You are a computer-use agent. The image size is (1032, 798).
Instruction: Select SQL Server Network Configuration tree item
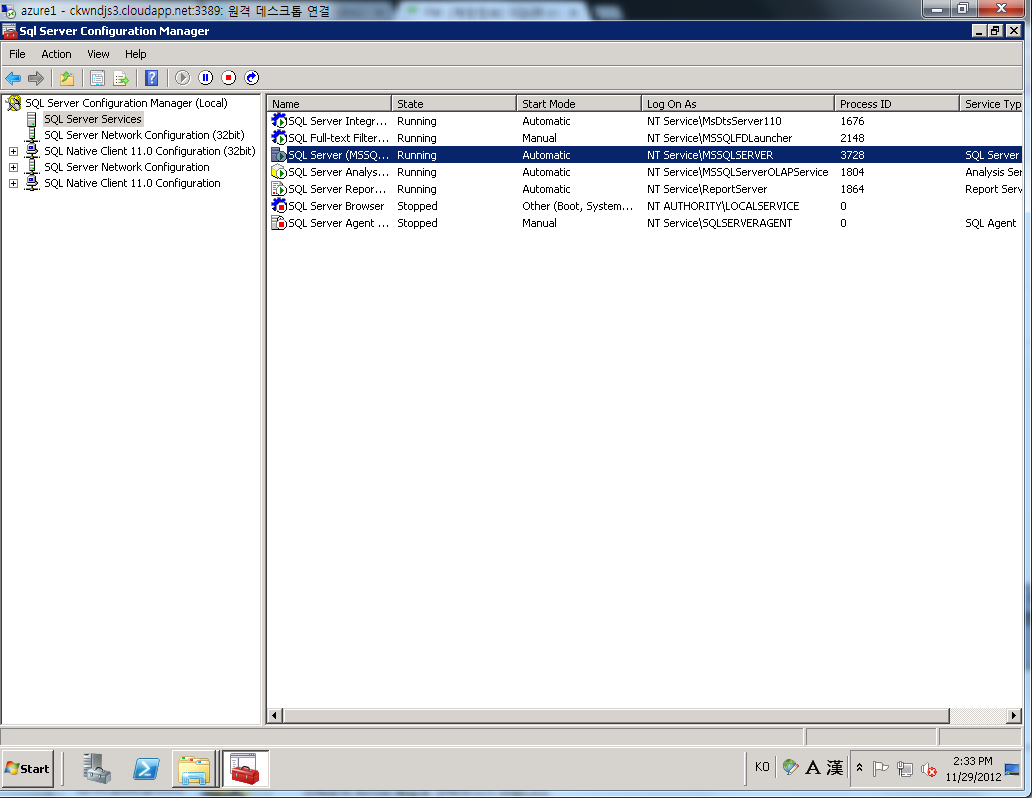(126, 167)
